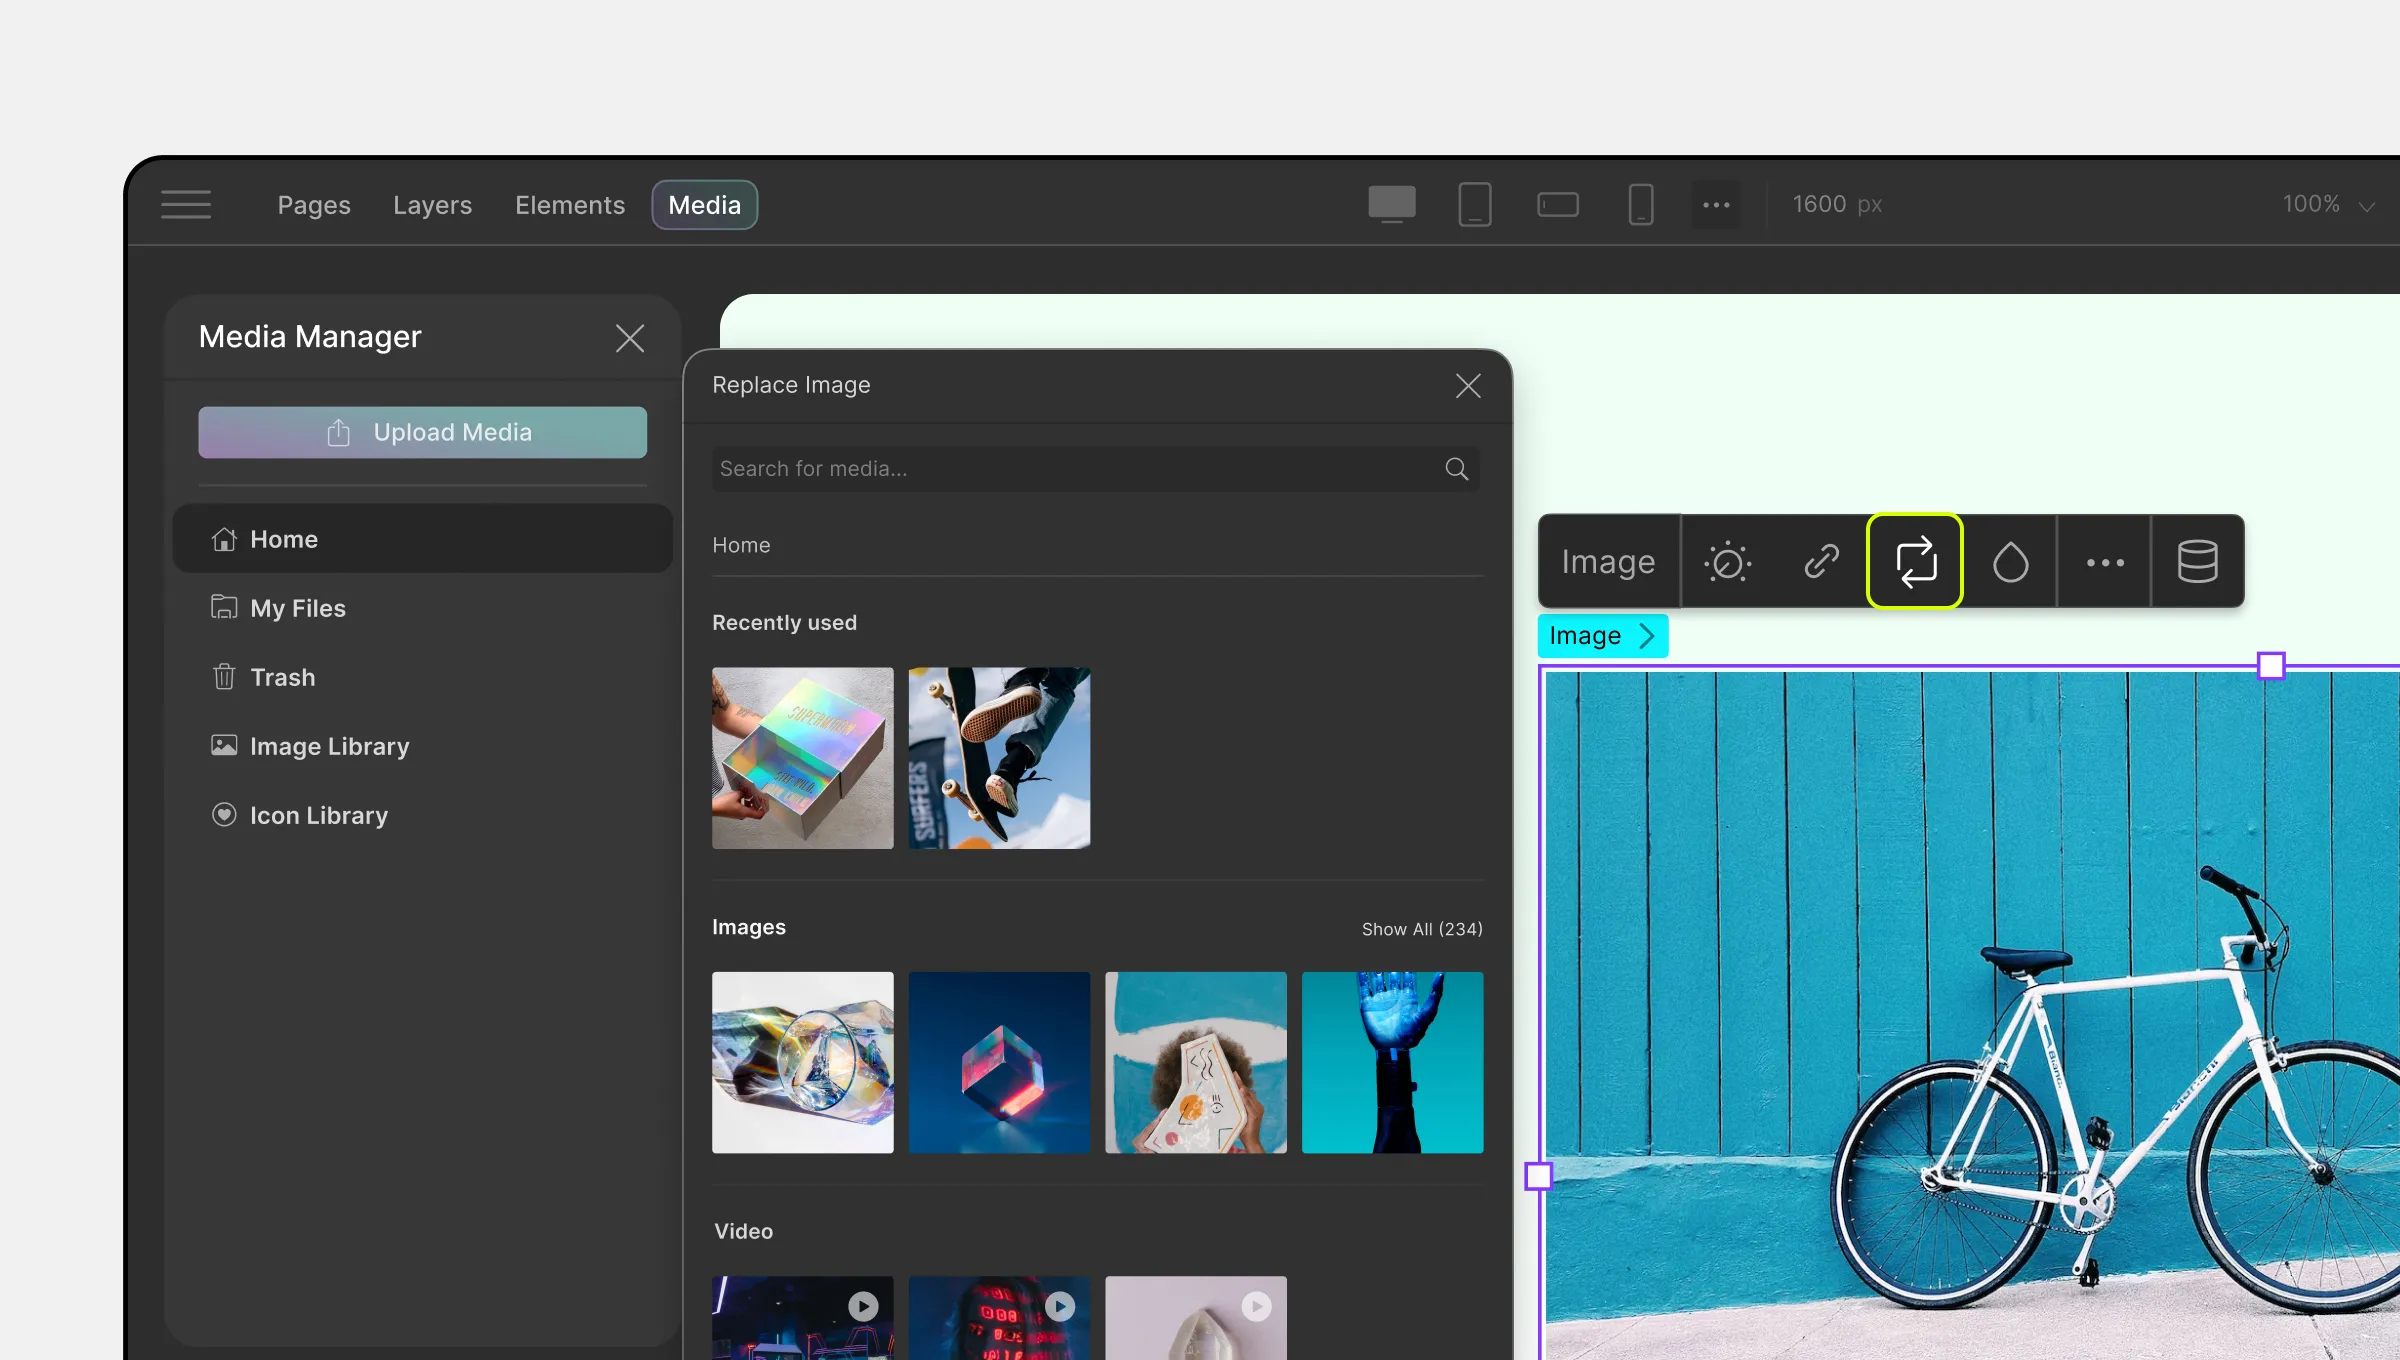Image resolution: width=2400 pixels, height=1360 pixels.
Task: Toggle the Media tab in top navigation
Action: [704, 204]
